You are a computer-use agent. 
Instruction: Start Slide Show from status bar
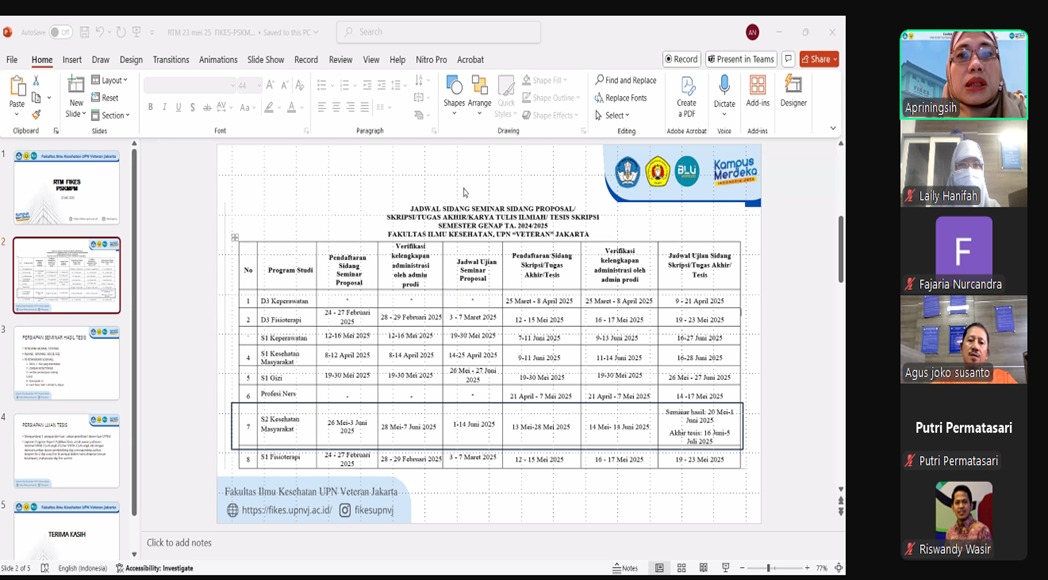[725, 568]
